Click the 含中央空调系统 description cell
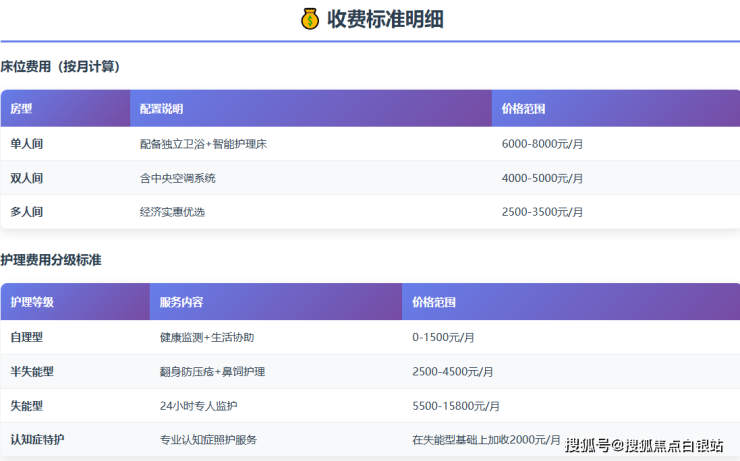 (x=177, y=178)
